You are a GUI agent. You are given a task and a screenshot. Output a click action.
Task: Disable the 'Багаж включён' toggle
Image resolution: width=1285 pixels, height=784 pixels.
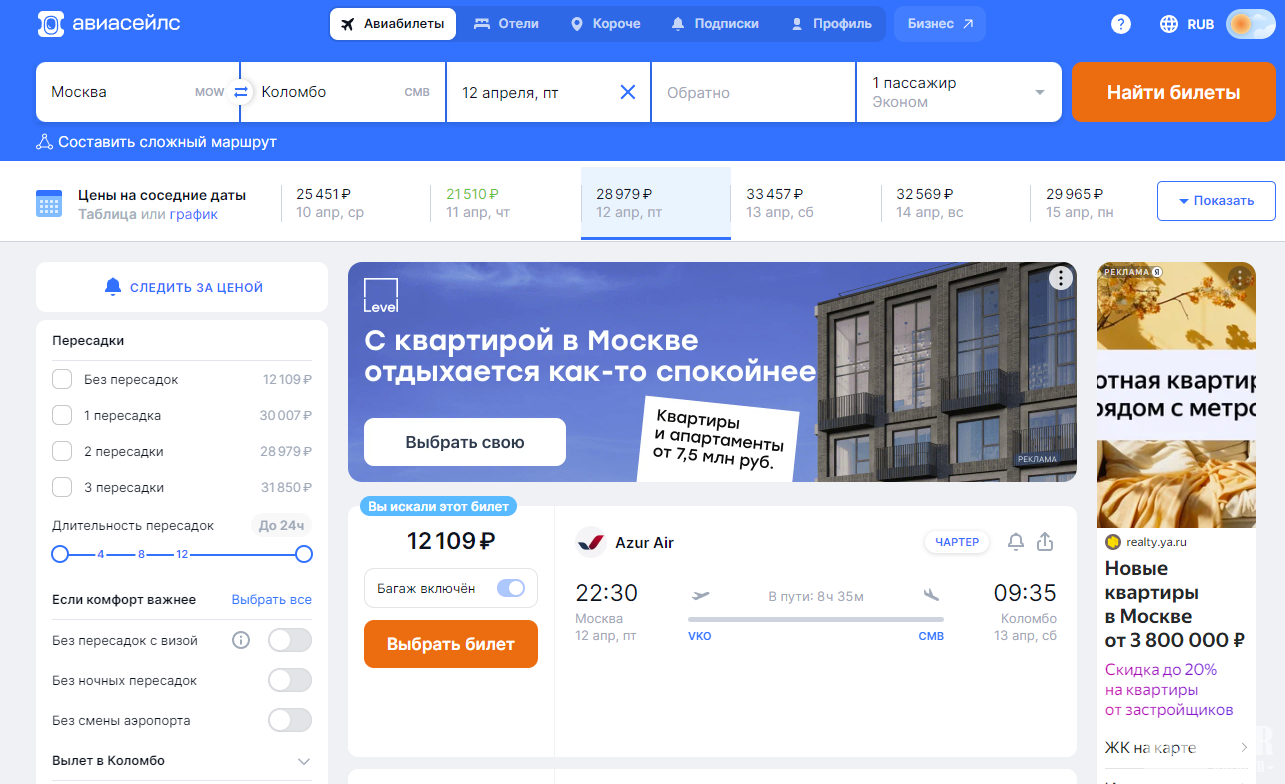pos(510,588)
